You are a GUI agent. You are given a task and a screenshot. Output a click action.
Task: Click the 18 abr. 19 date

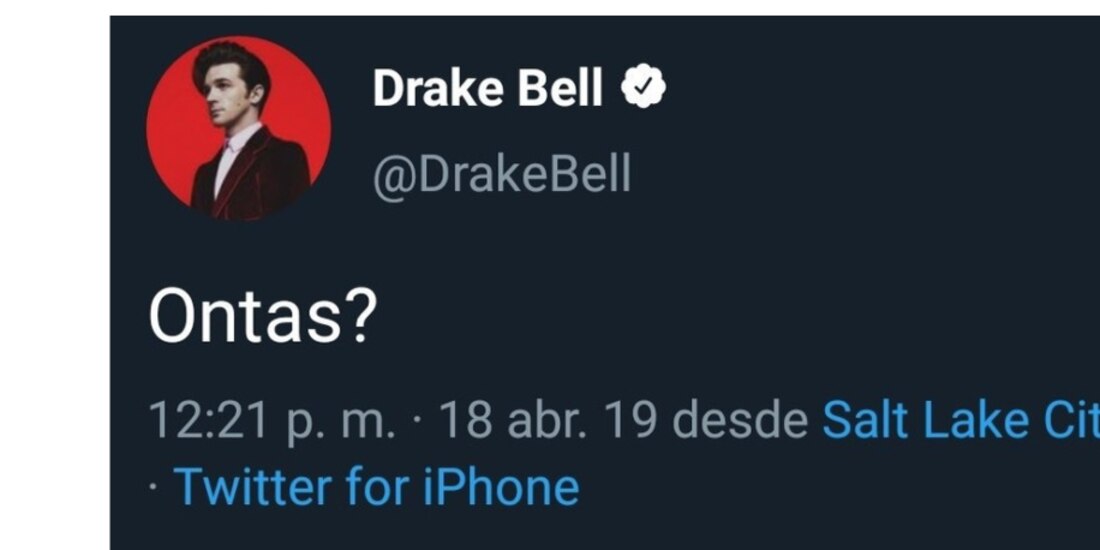(x=548, y=422)
